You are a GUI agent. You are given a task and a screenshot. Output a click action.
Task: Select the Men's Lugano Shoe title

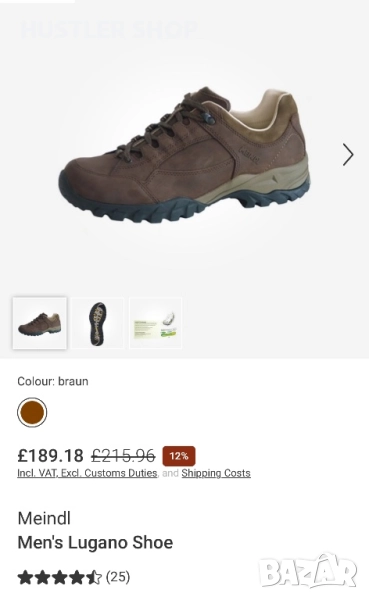(x=95, y=543)
